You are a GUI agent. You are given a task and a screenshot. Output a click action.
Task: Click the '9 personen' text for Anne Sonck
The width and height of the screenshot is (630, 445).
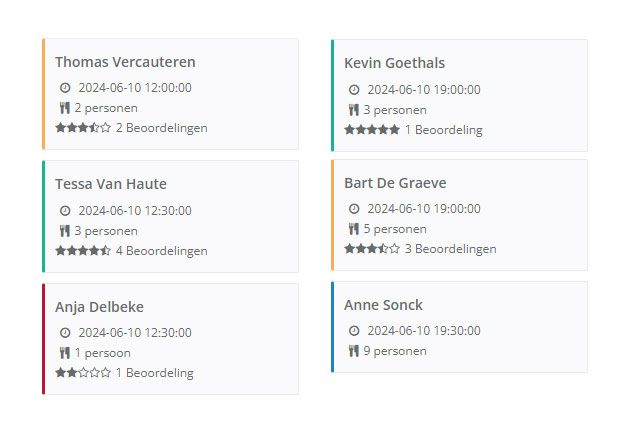coord(394,351)
